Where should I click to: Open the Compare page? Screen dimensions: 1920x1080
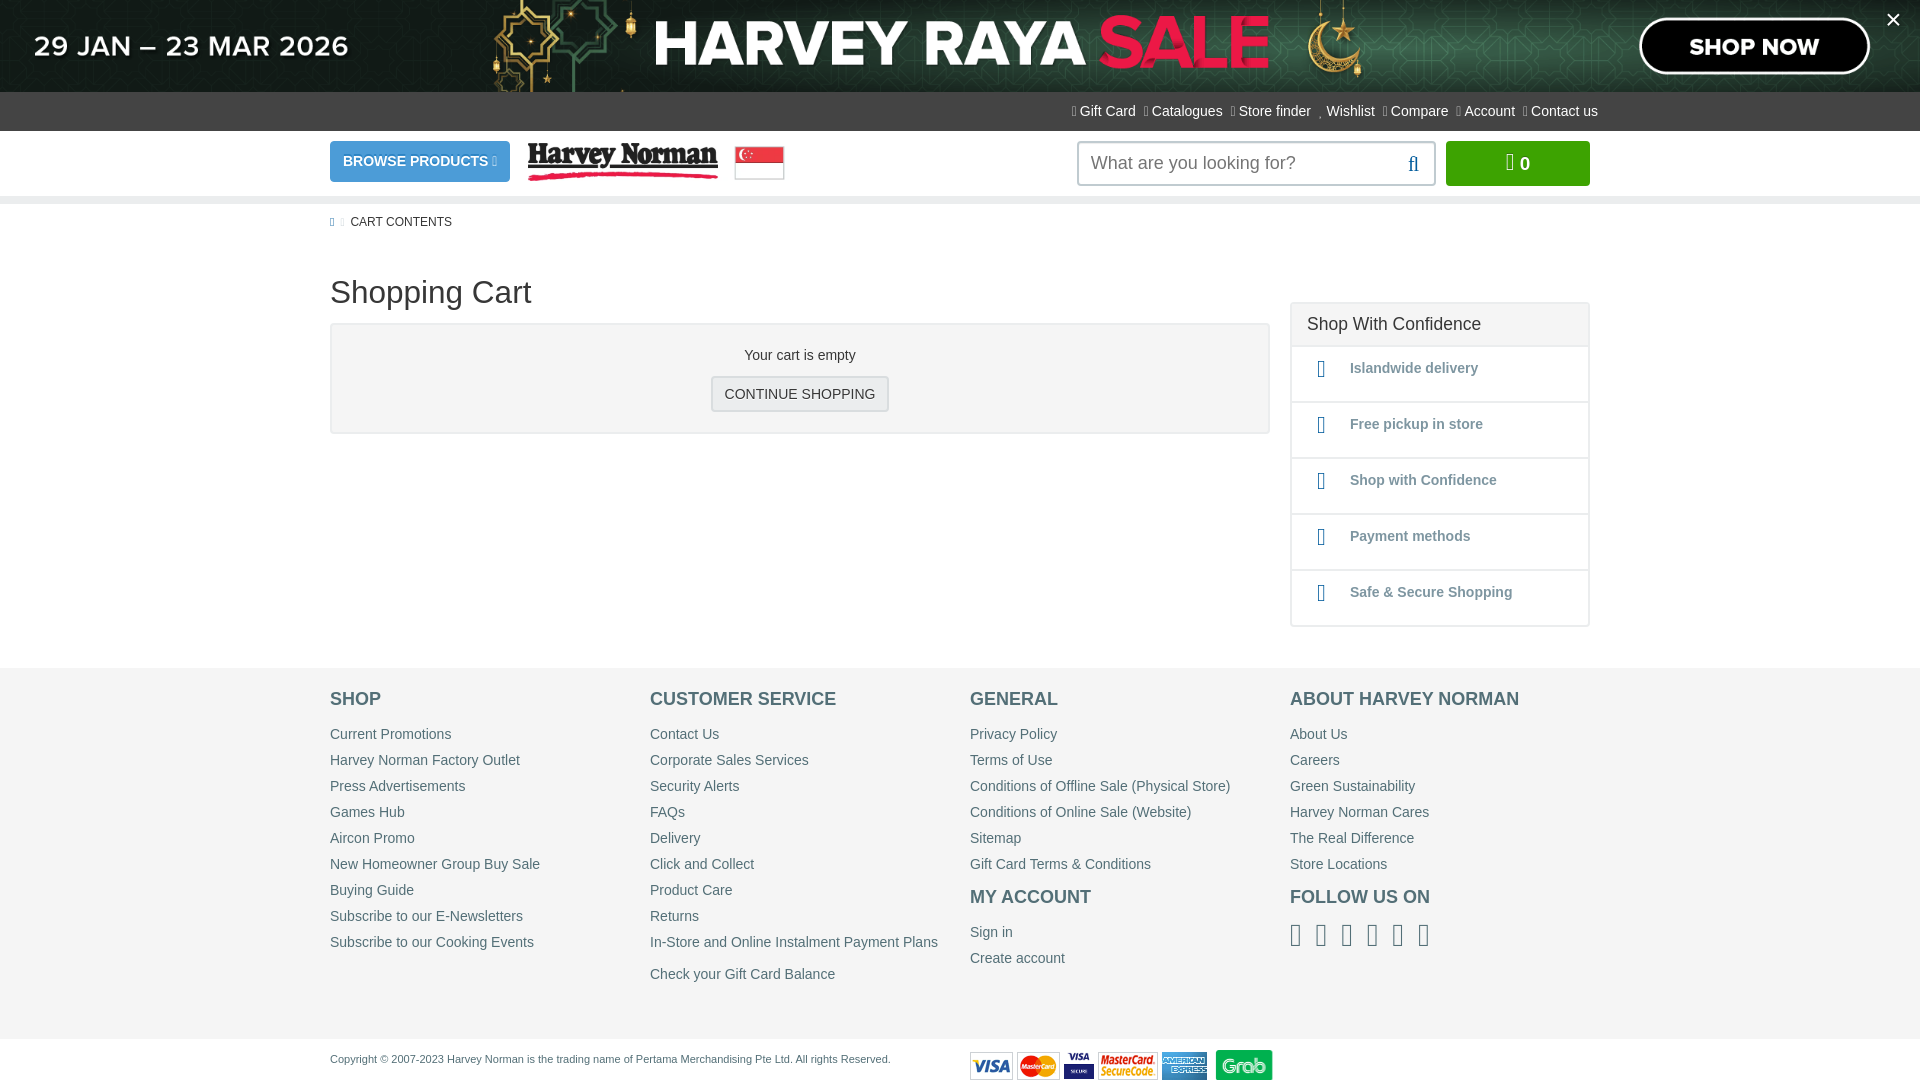click(1416, 111)
